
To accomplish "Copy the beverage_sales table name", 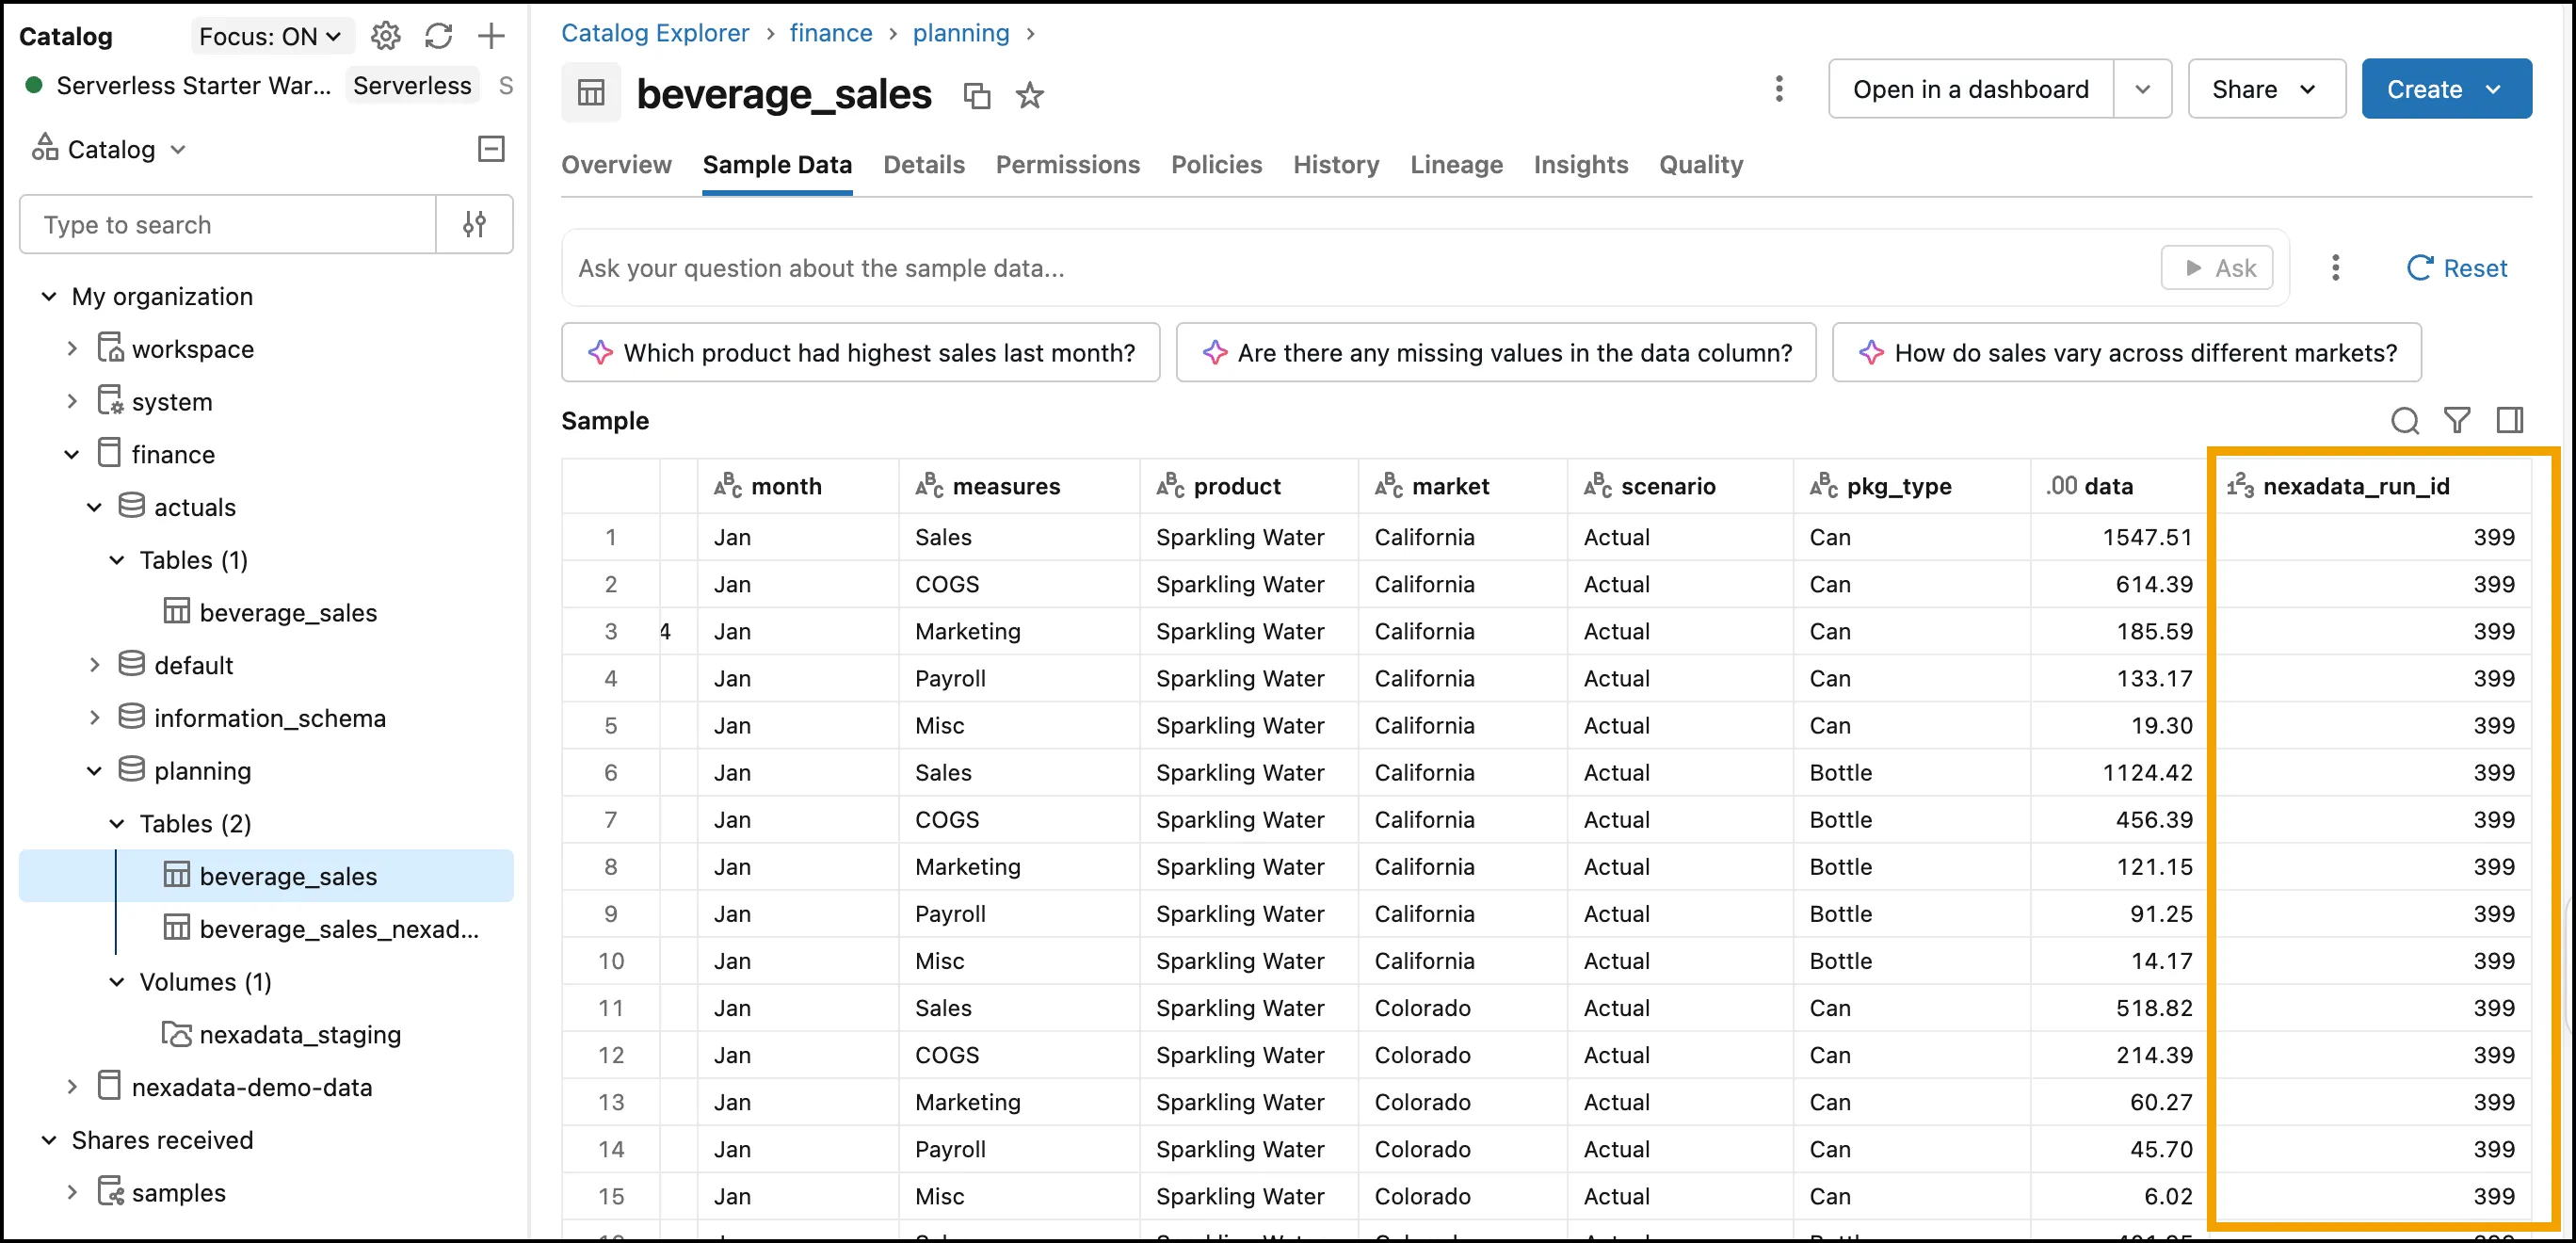I will (x=976, y=95).
